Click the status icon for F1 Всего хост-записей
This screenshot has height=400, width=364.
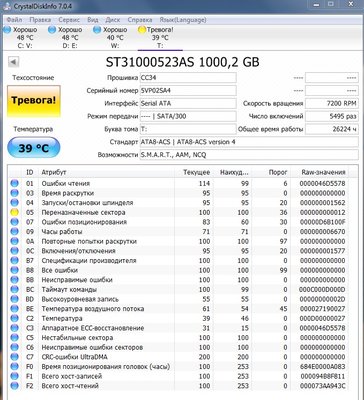[14, 377]
